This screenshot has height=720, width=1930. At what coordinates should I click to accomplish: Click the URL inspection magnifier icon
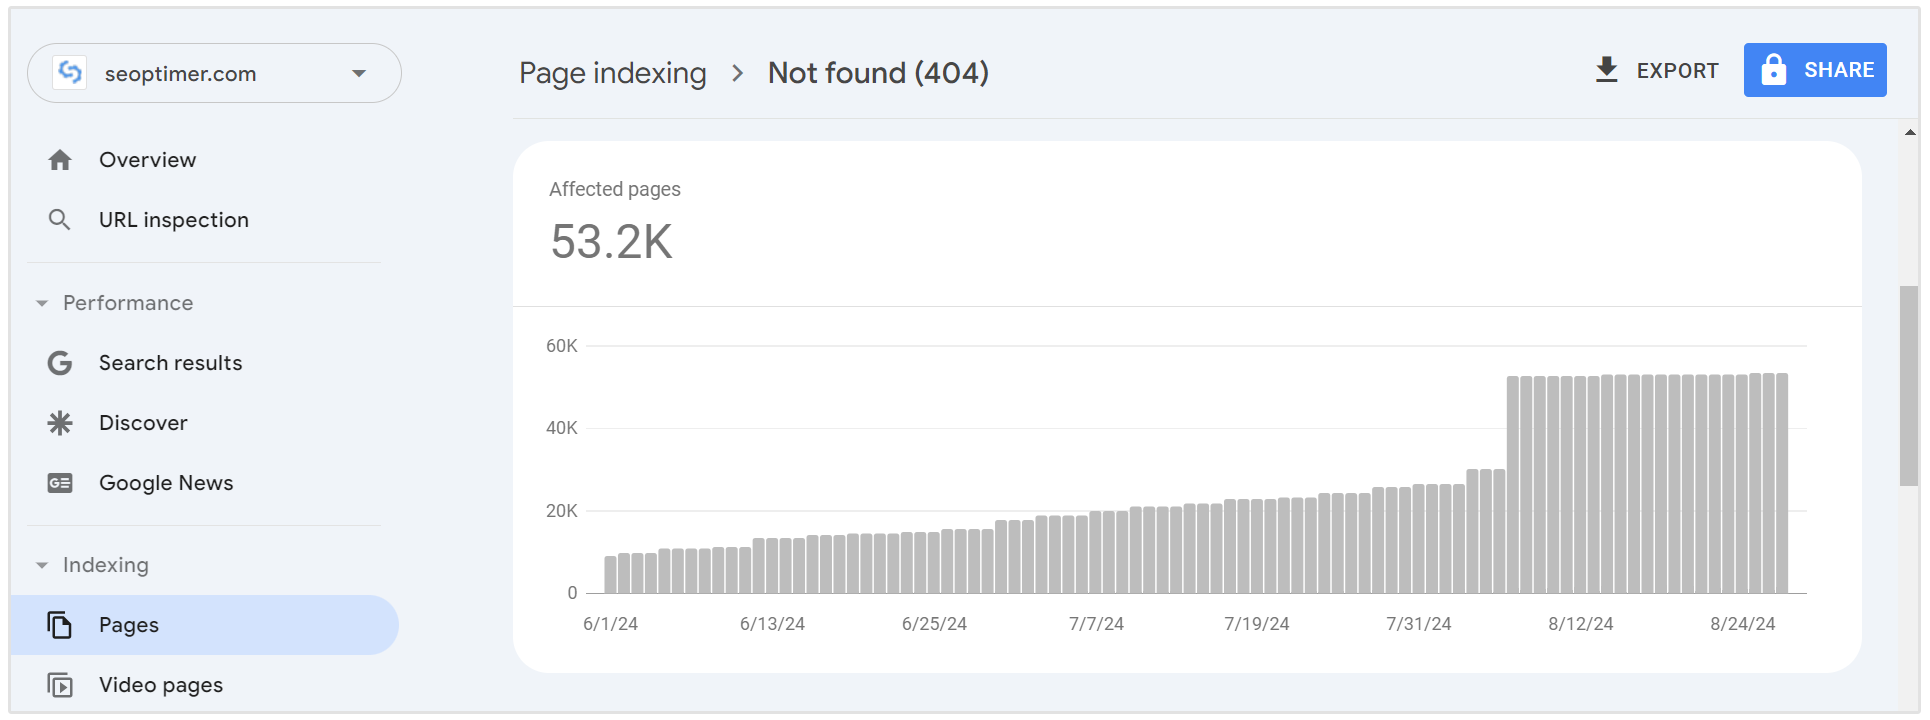coord(60,220)
